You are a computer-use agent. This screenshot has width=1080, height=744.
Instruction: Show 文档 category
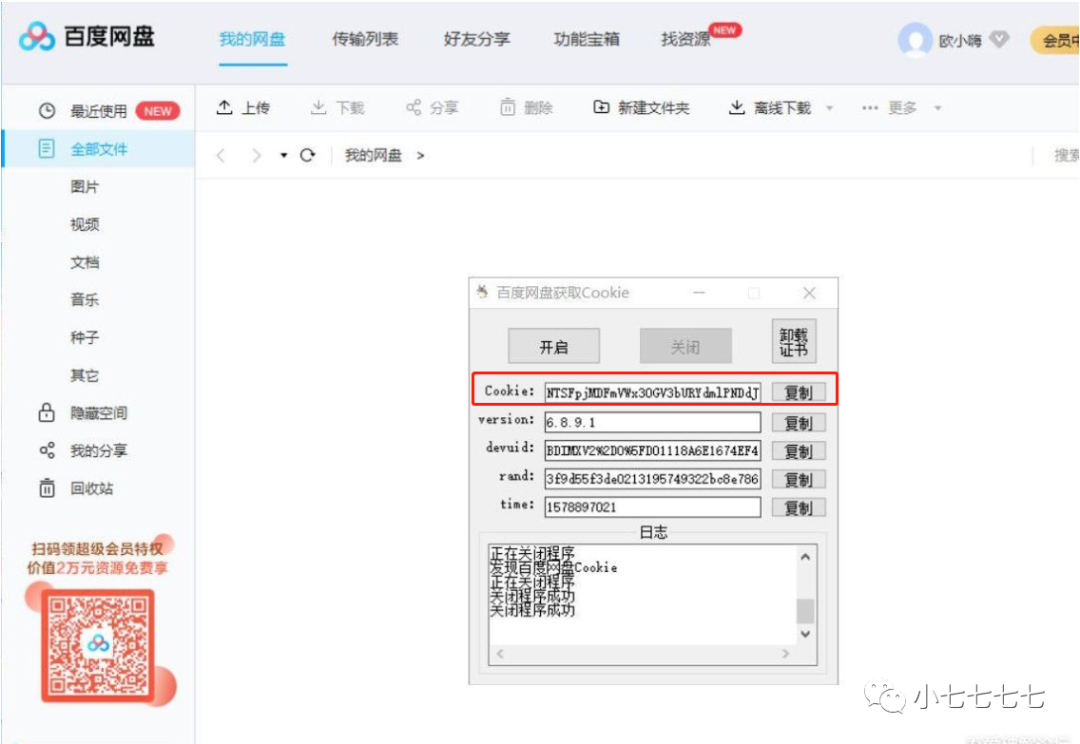point(85,262)
